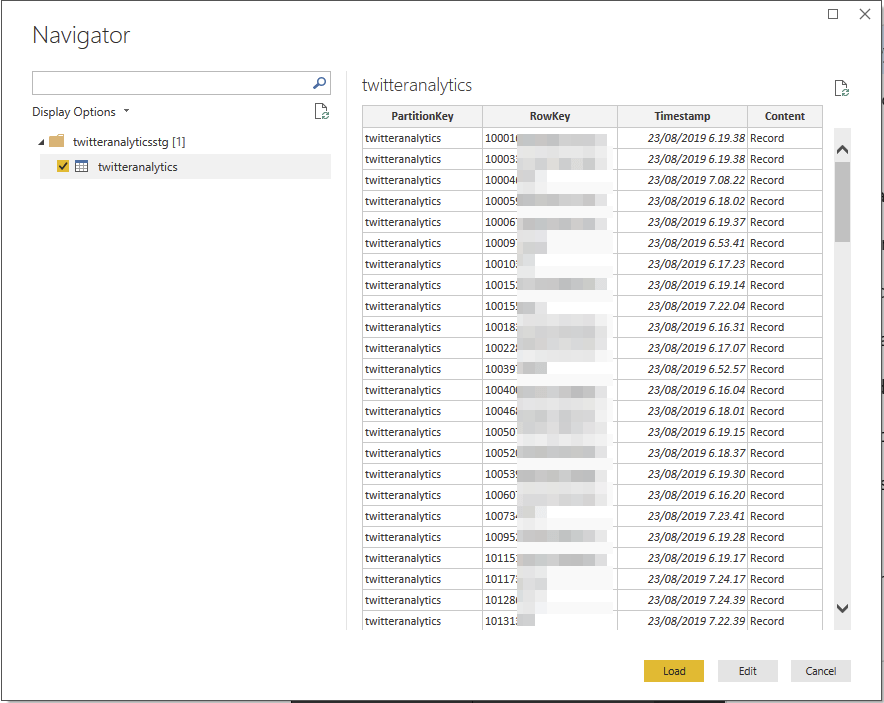Viewport: 884px width, 703px height.
Task: Refresh the navigator tree list
Action: 321,111
